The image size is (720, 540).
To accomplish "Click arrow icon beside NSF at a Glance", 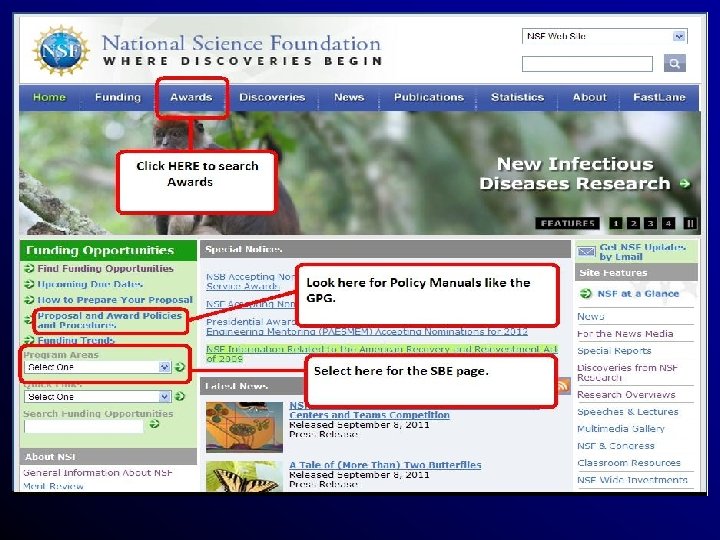I will point(585,294).
